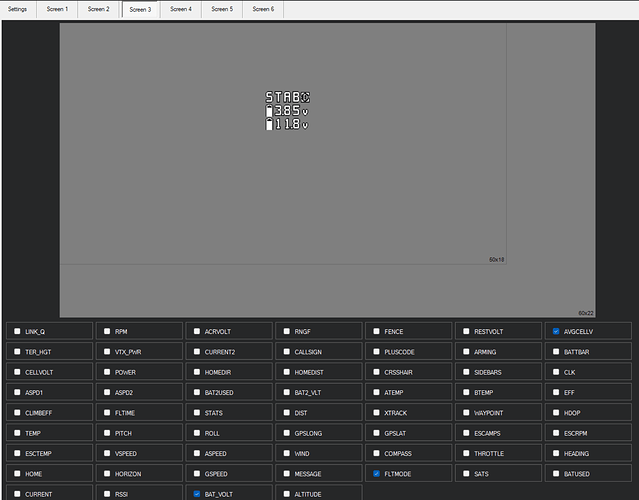Image resolution: width=639 pixels, height=500 pixels.
Task: Tick the THROTTLE checkbox
Action: [466, 454]
